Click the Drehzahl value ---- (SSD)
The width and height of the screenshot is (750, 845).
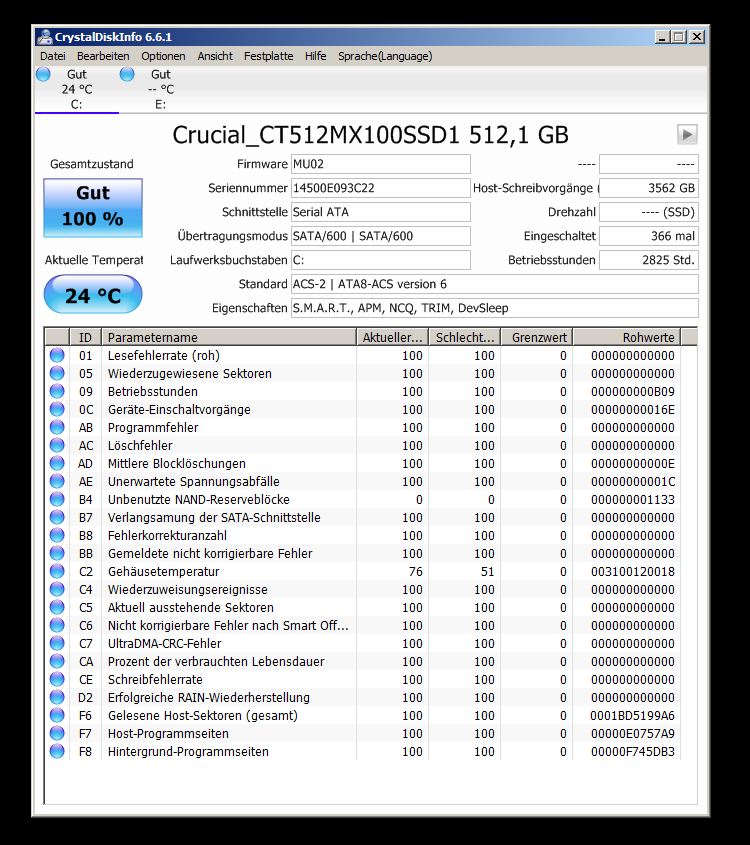(649, 212)
